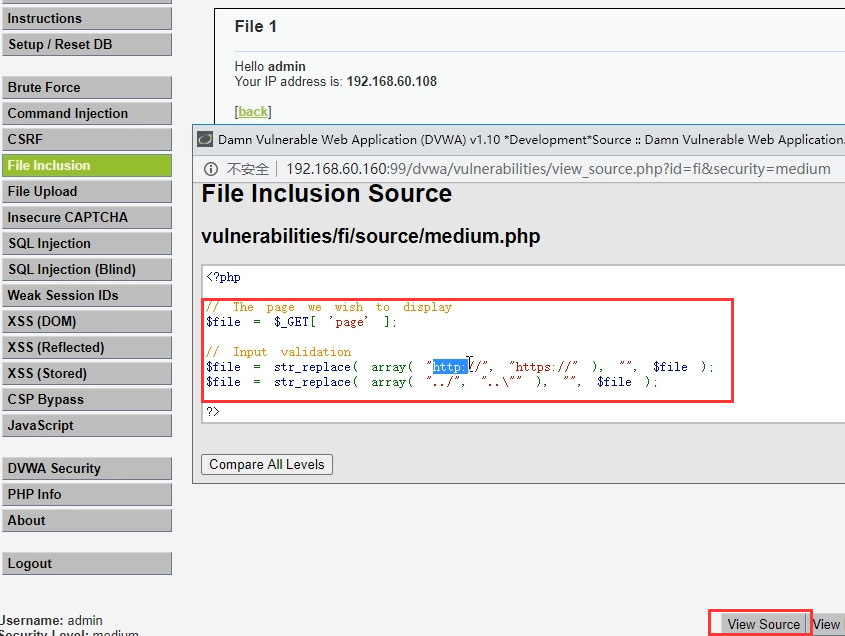The image size is (845, 636).
Task: Follow the back link under File 1
Action: [253, 112]
